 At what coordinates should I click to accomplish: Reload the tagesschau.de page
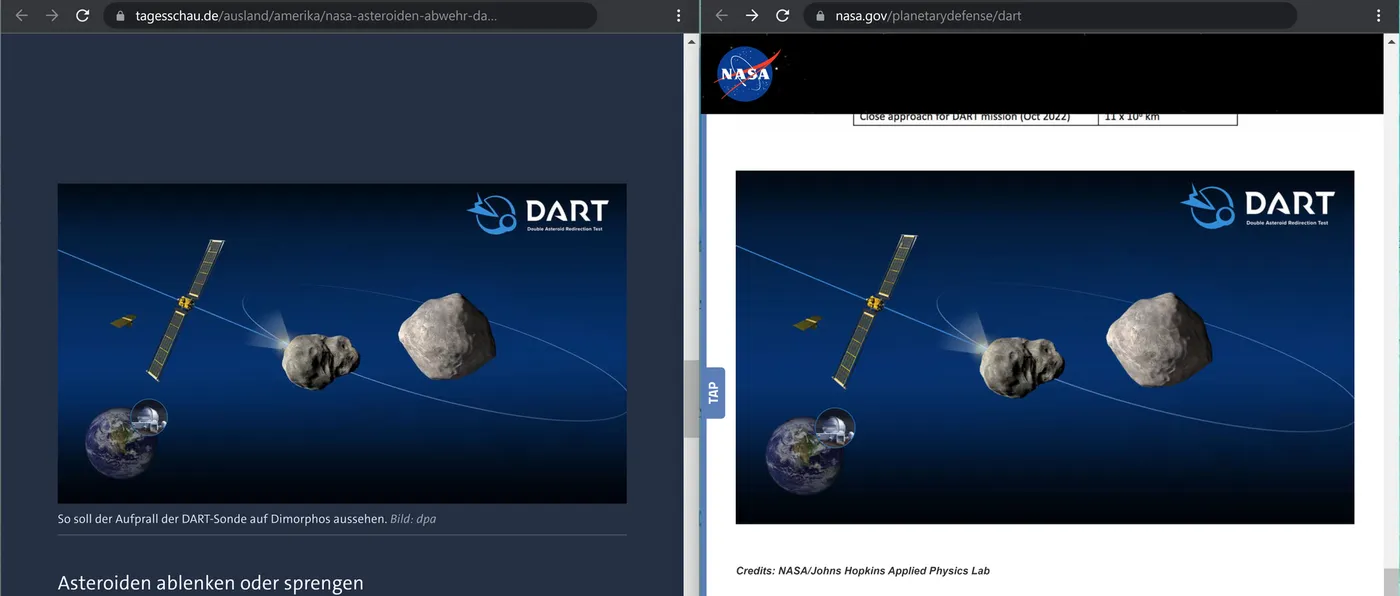(x=83, y=16)
